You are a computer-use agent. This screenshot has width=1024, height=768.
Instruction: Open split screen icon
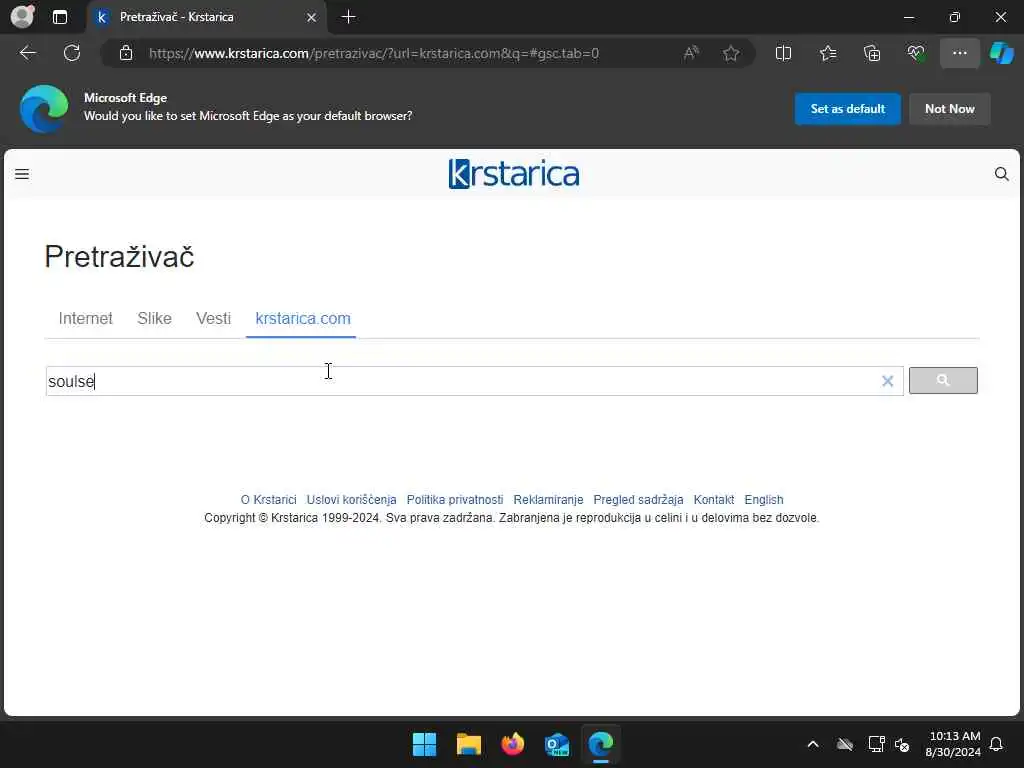783,53
